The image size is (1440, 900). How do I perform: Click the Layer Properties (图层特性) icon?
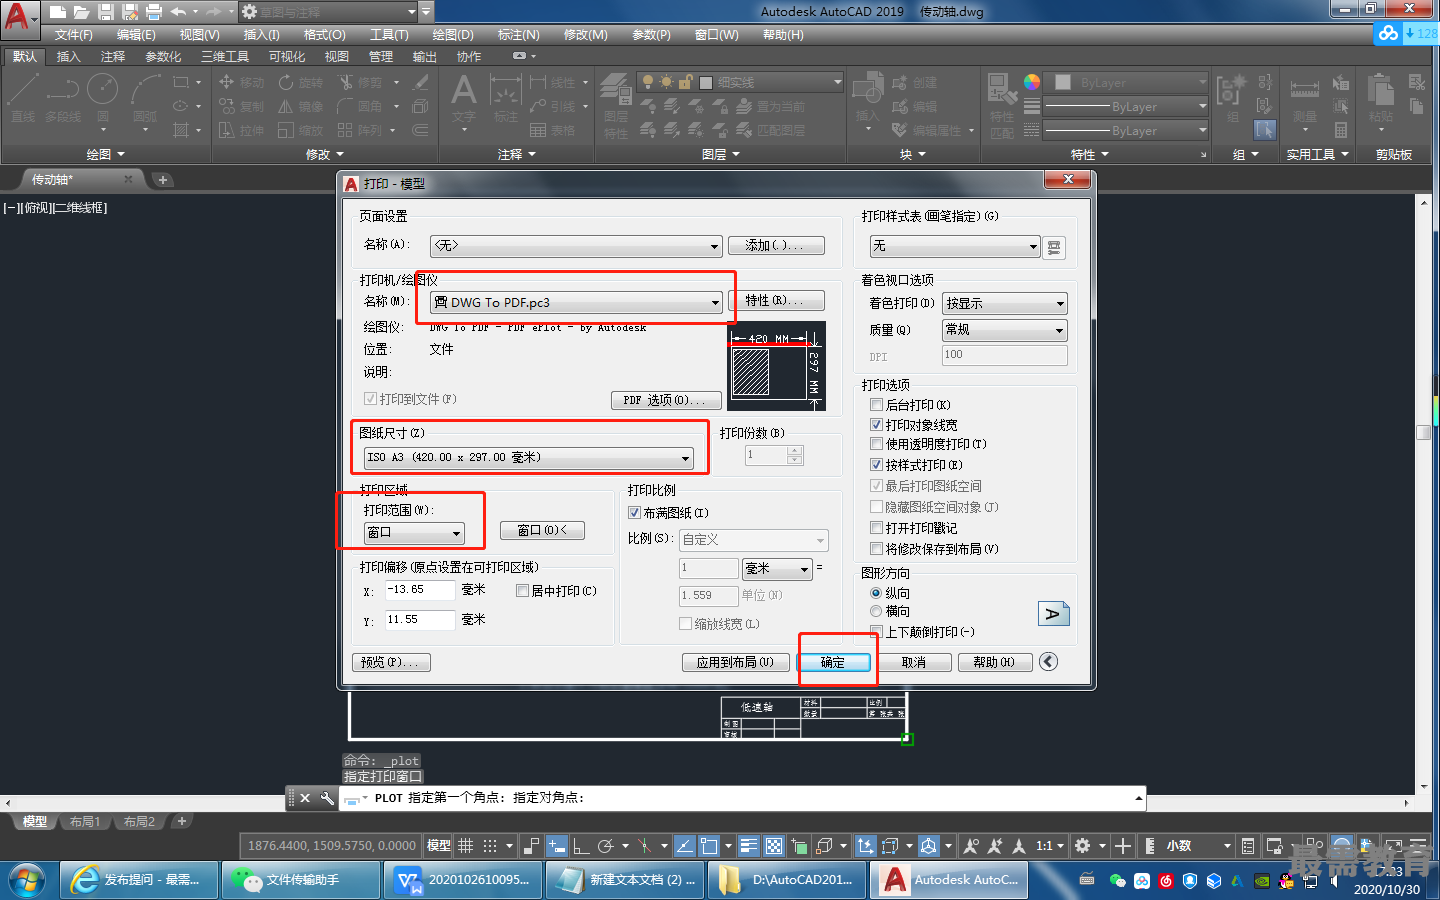point(616,106)
